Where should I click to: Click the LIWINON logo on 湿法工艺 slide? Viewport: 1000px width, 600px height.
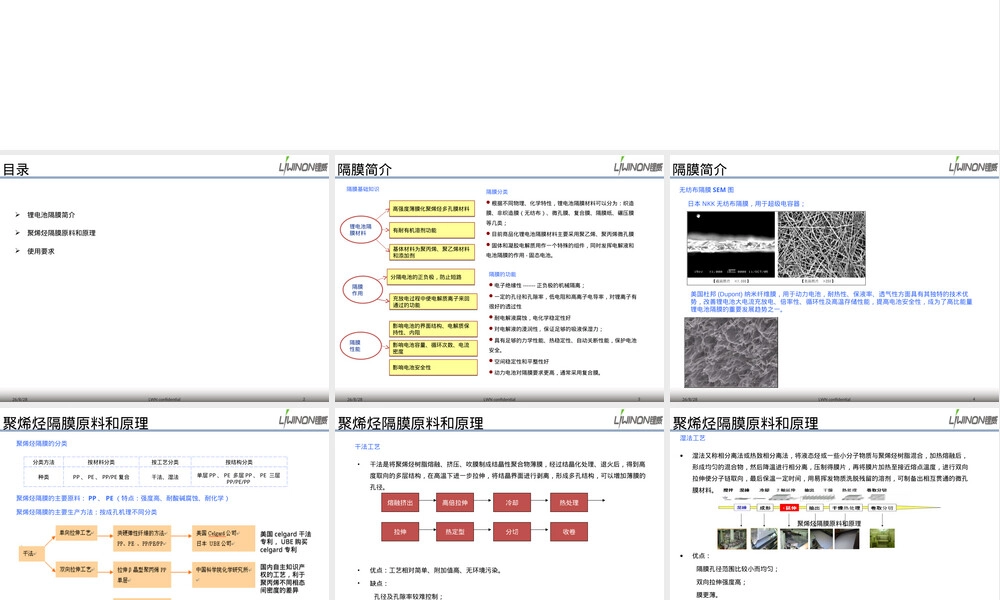point(973,418)
